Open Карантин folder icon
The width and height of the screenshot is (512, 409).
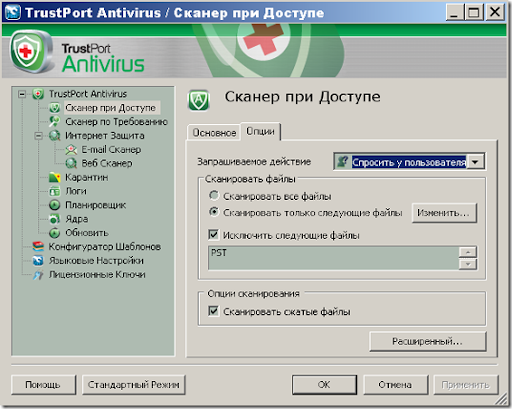(54, 177)
